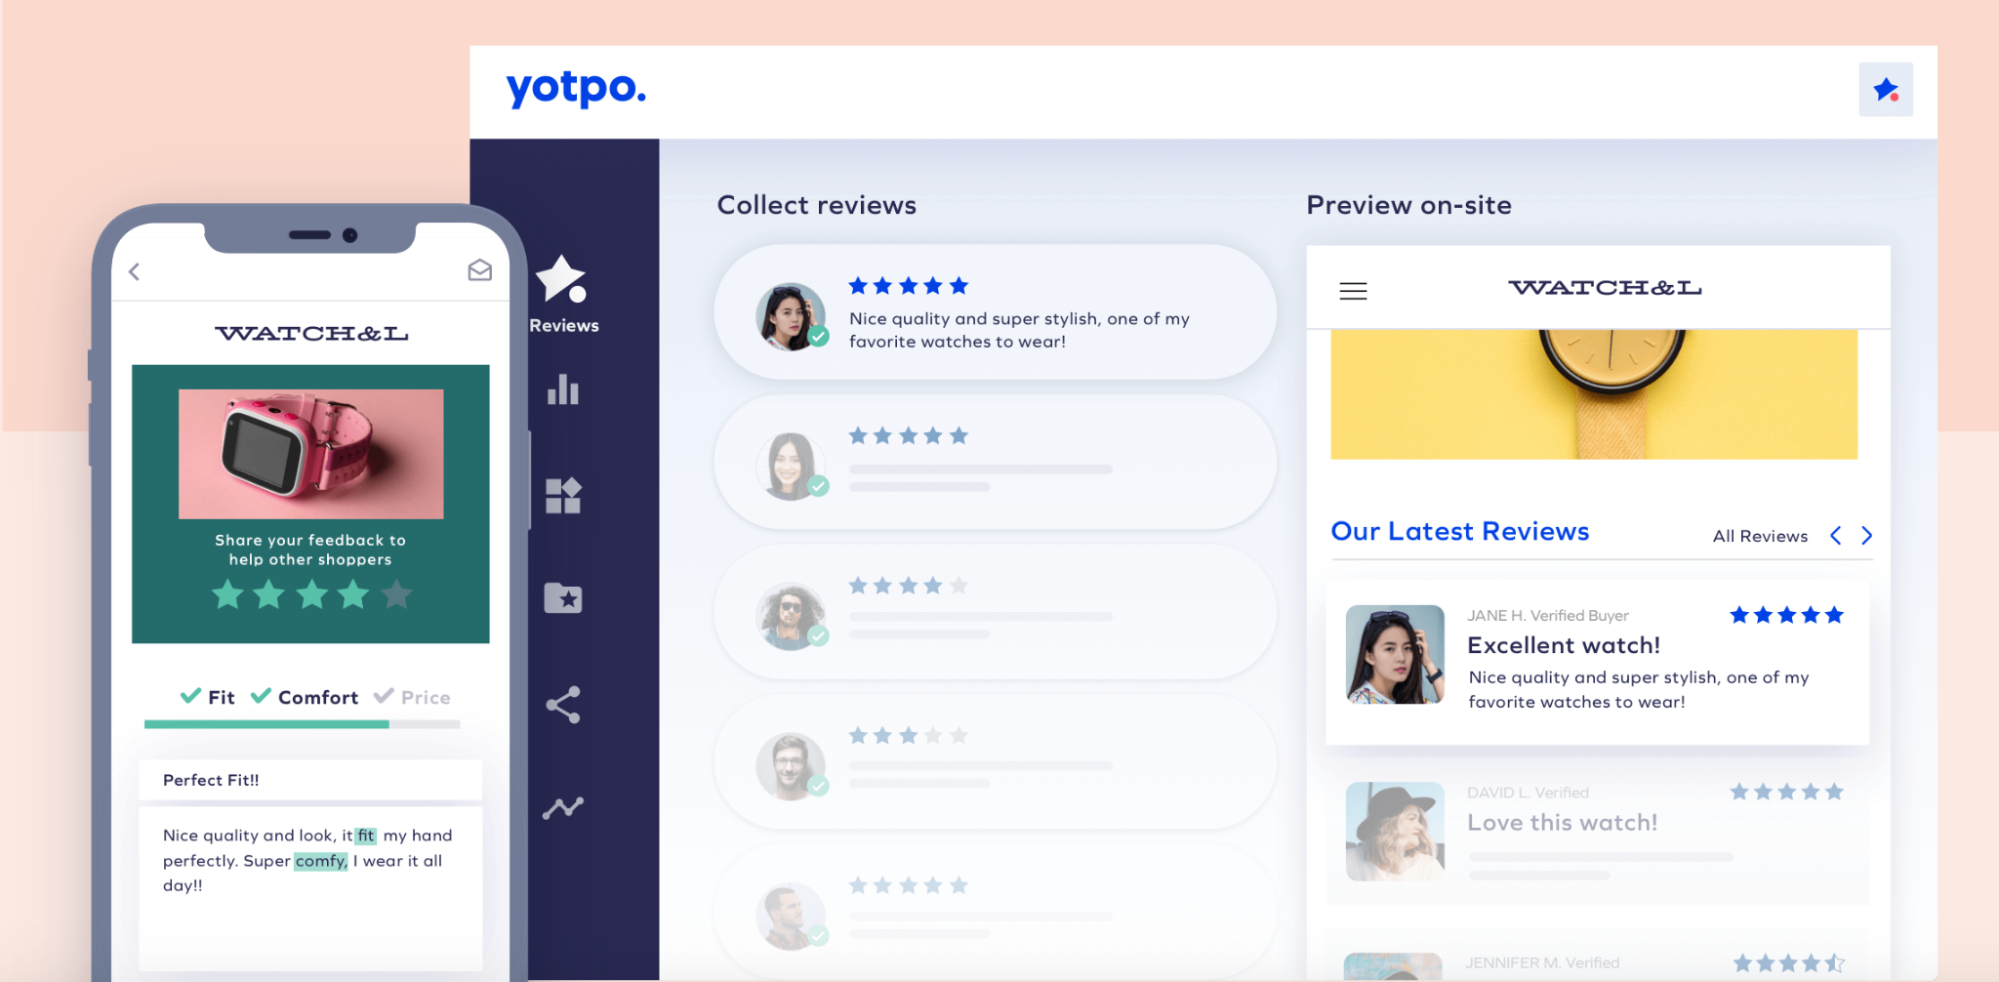Image resolution: width=1999 pixels, height=982 pixels.
Task: Open the hamburger menu on WATCH&L preview
Action: click(x=1352, y=291)
